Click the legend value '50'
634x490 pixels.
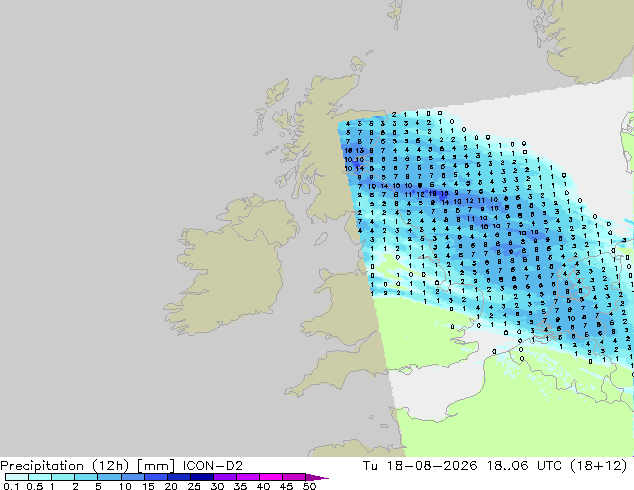[309, 486]
